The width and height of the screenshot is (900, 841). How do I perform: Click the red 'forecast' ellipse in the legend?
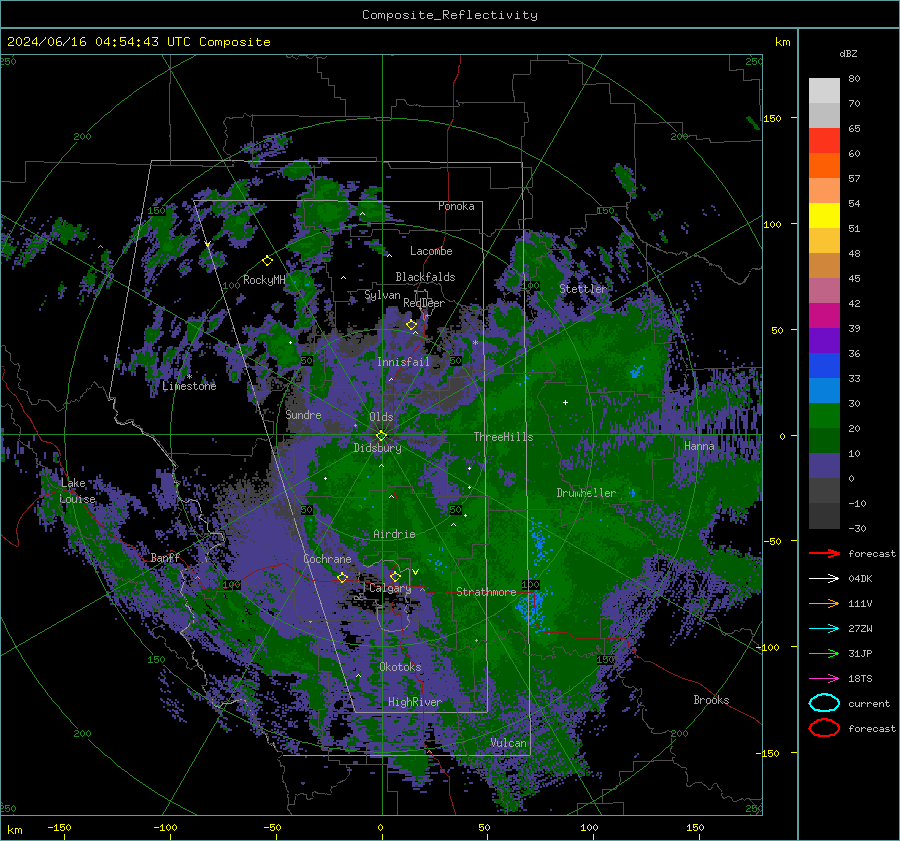coord(824,728)
